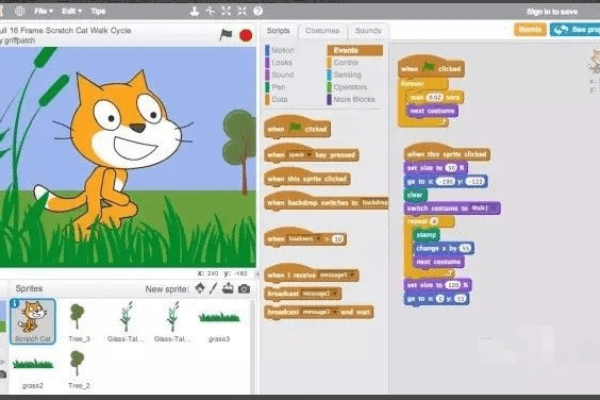Click the 'change x by' 55 value field
Viewport: 600px width, 400px height.
pyautogui.click(x=465, y=248)
